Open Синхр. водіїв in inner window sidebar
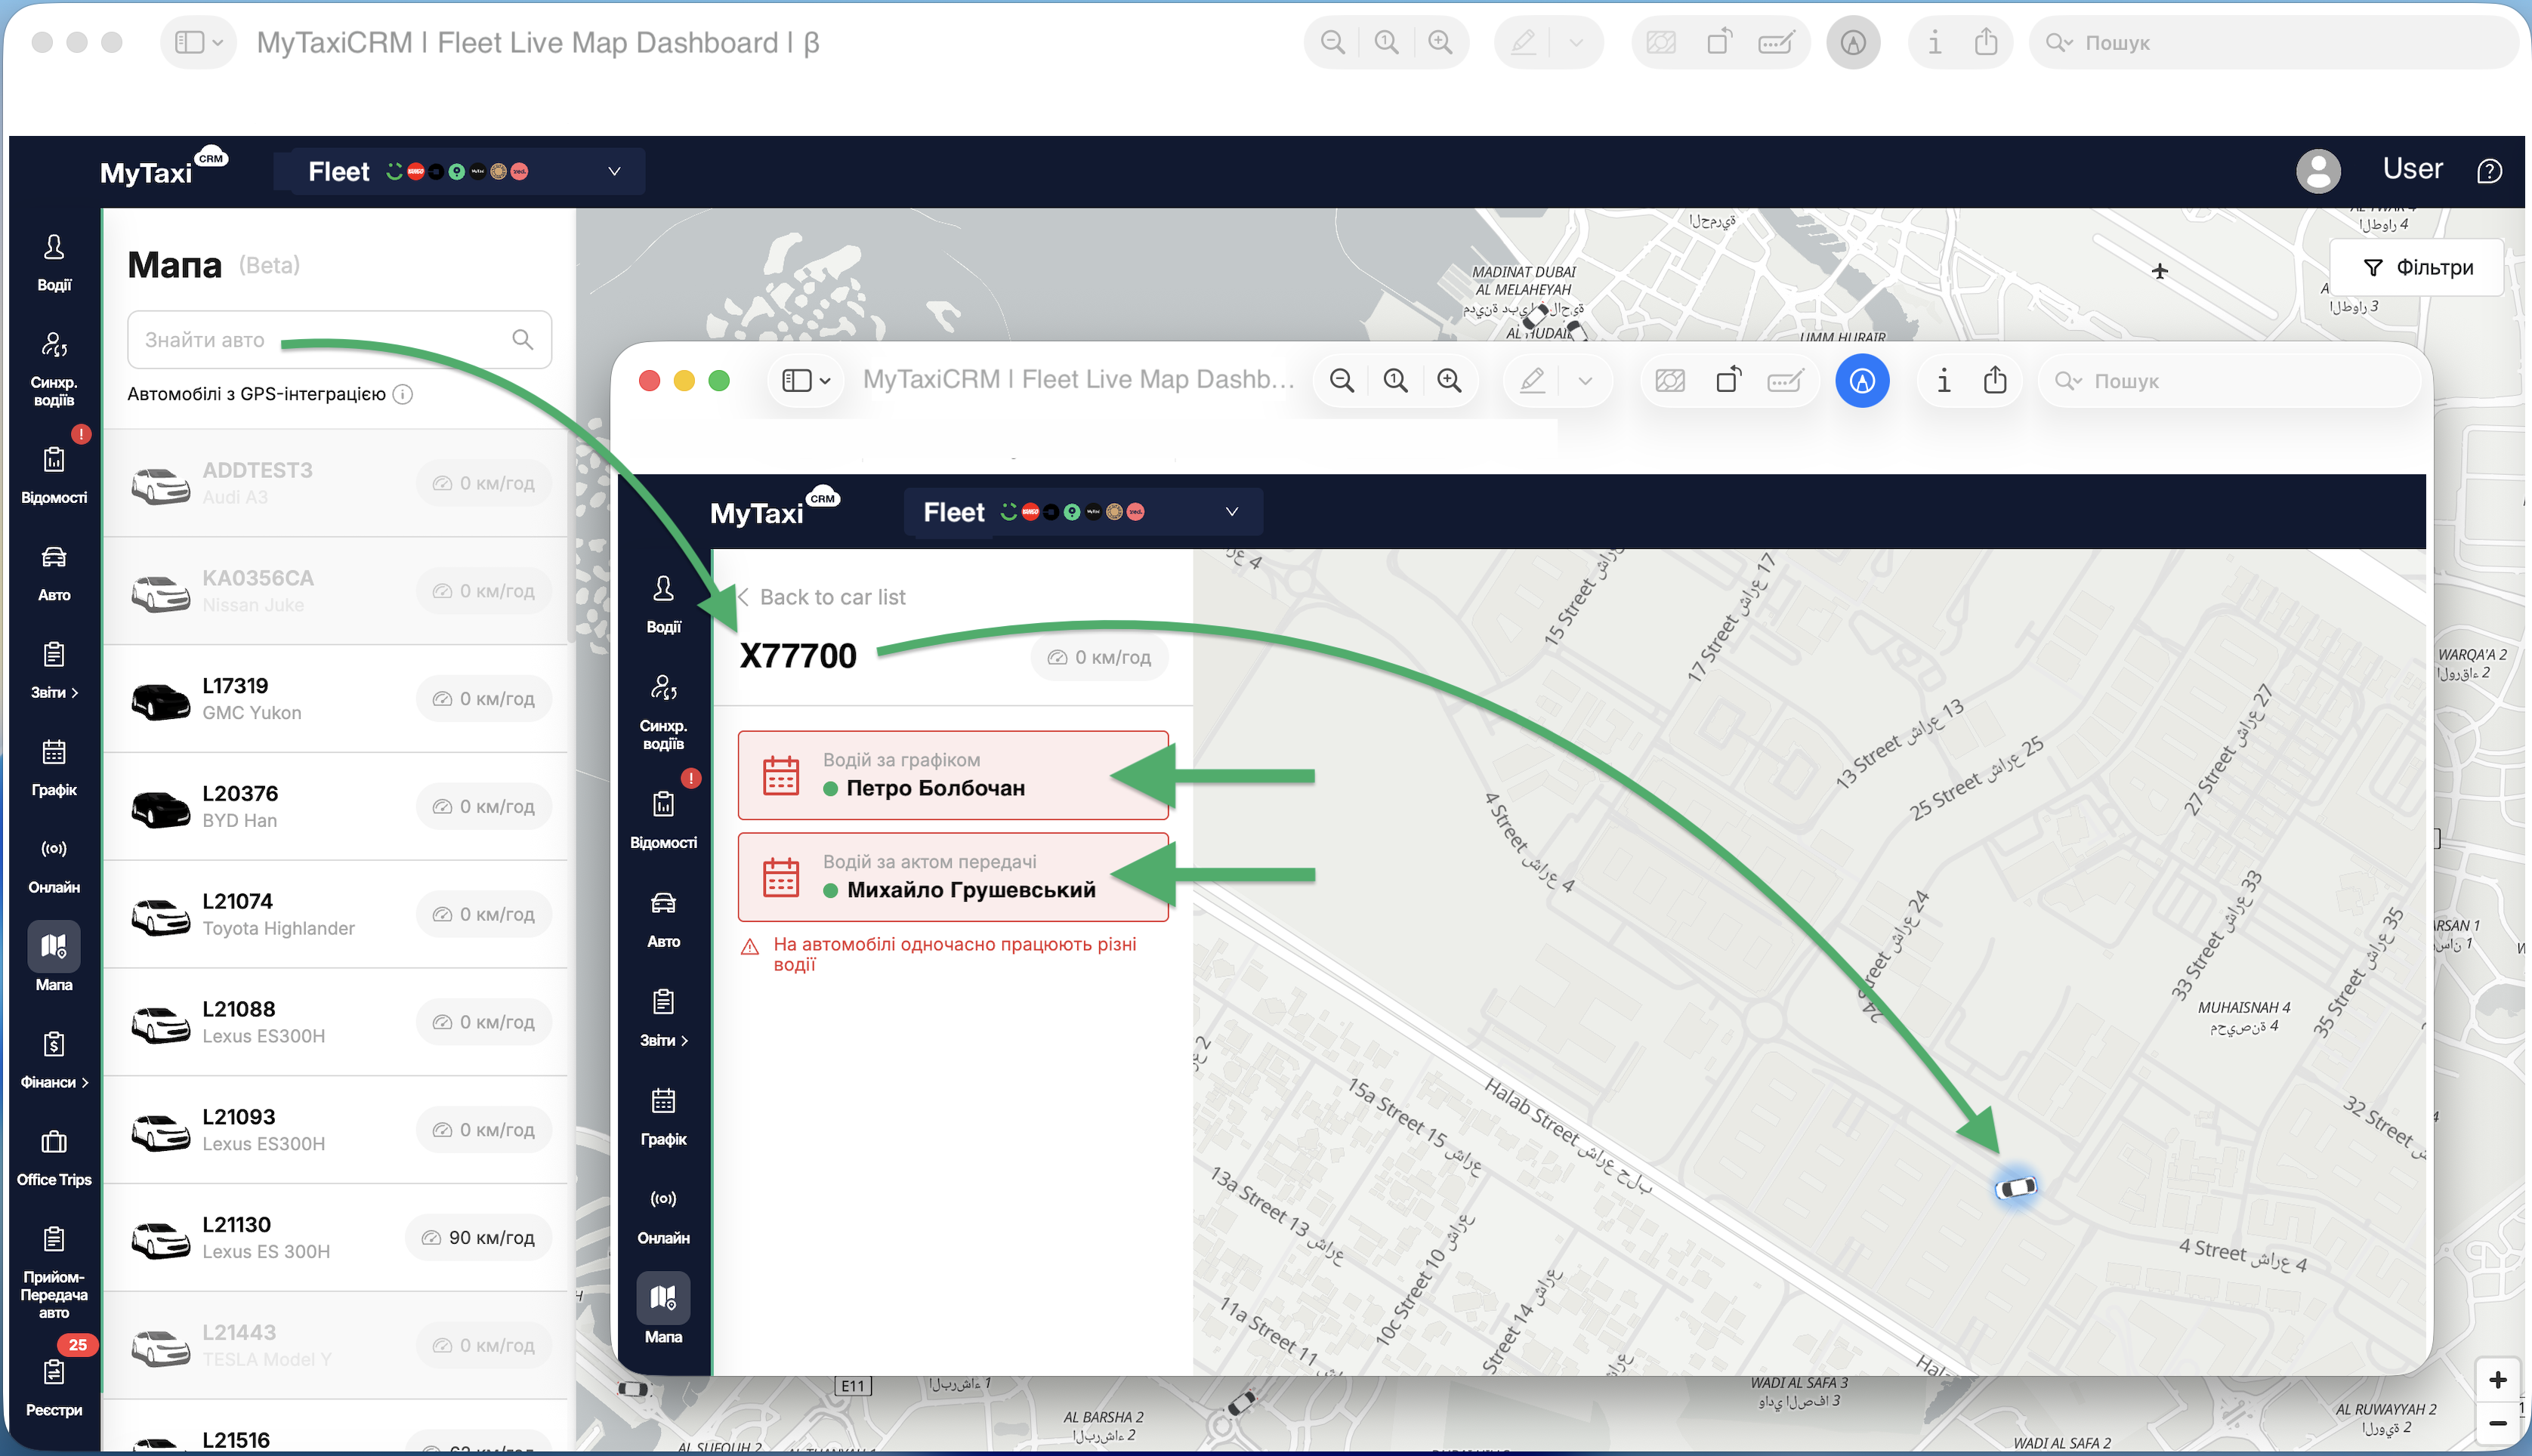Image resolution: width=2532 pixels, height=1456 pixels. (663, 711)
